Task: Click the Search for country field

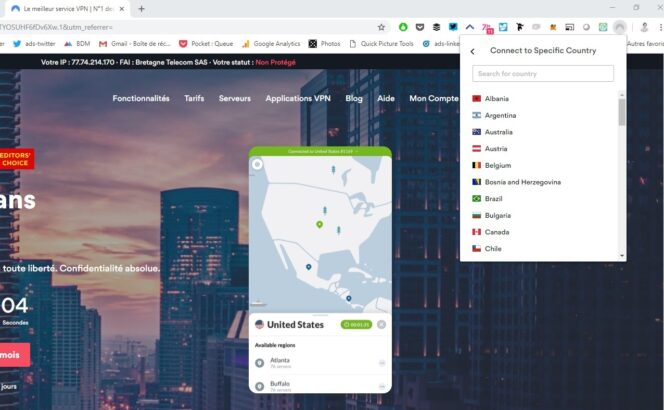Action: 543,73
